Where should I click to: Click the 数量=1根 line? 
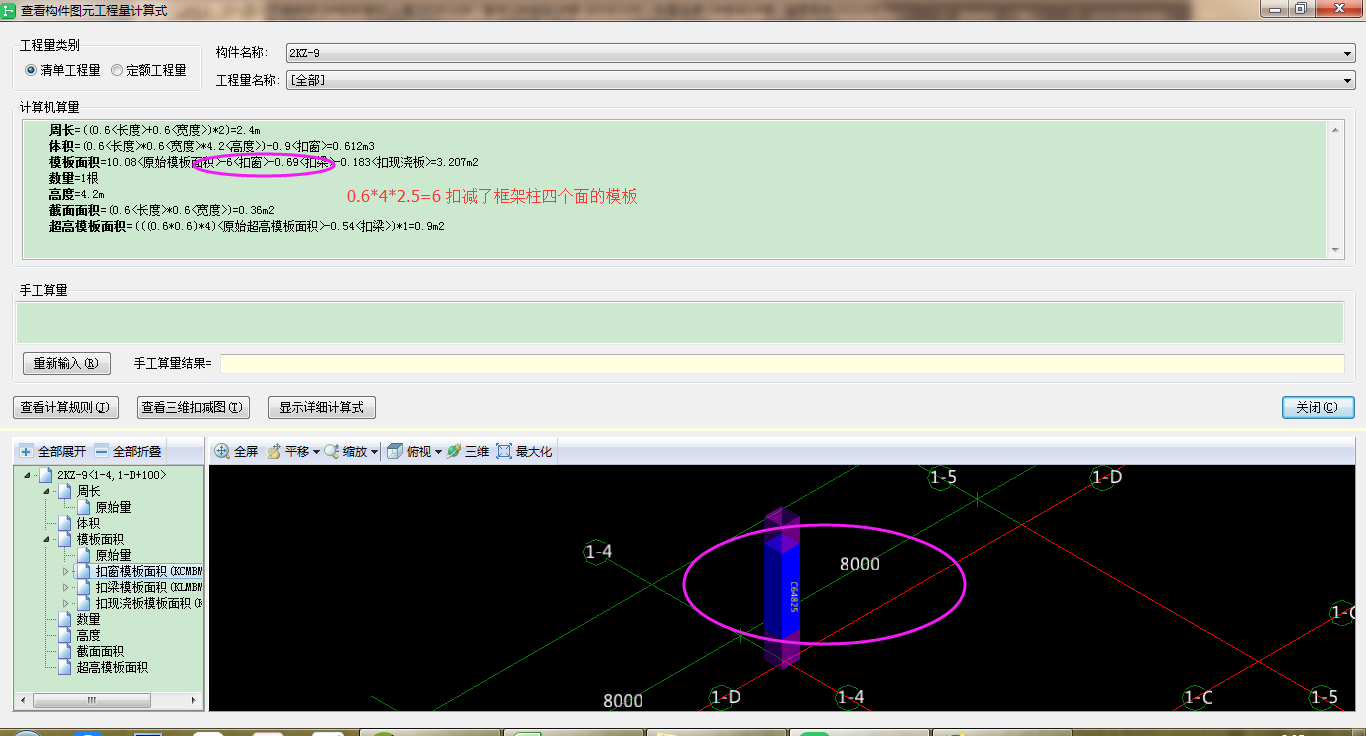(x=73, y=178)
